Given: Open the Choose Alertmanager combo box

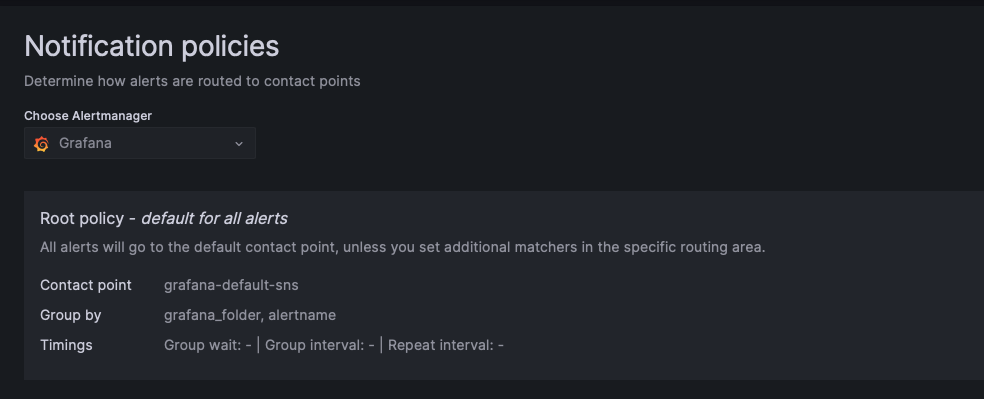Looking at the screenshot, I should point(139,143).
